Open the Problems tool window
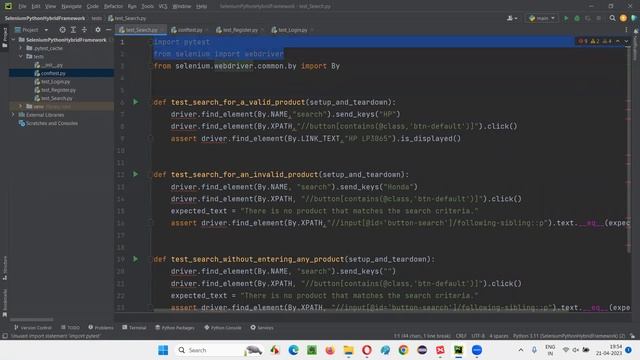Screen dimensions: 640x360 101,327
